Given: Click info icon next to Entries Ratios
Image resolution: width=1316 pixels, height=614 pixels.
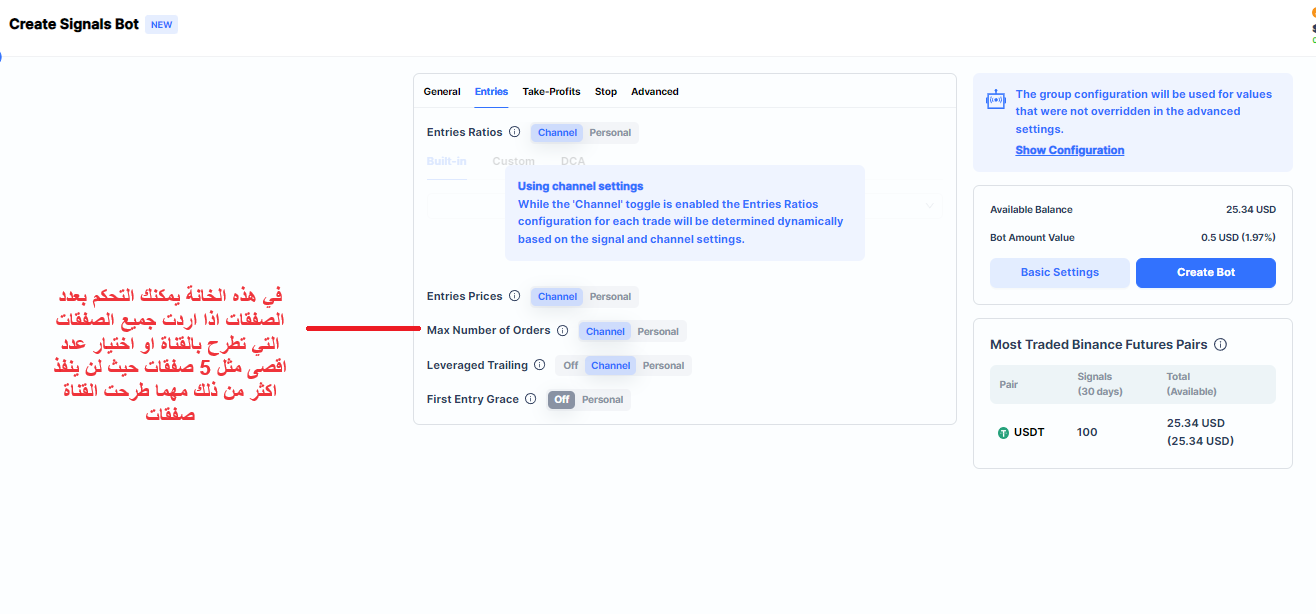Looking at the screenshot, I should pyautogui.click(x=514, y=132).
